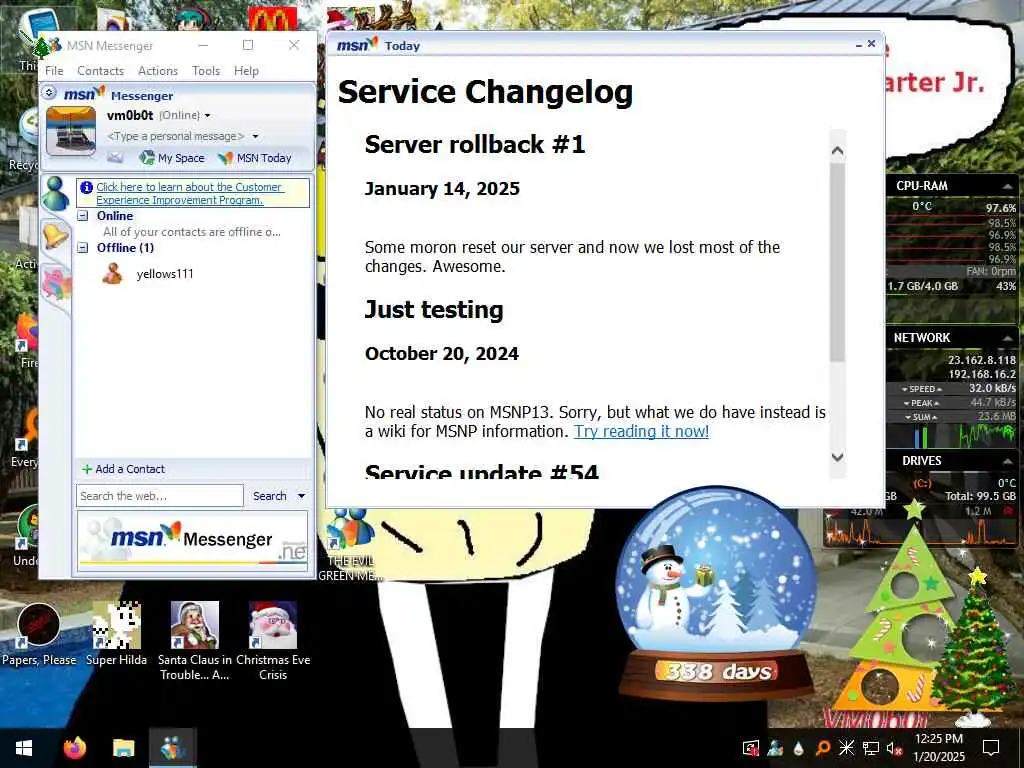Select the alerts bell tab icon

pos(55,235)
